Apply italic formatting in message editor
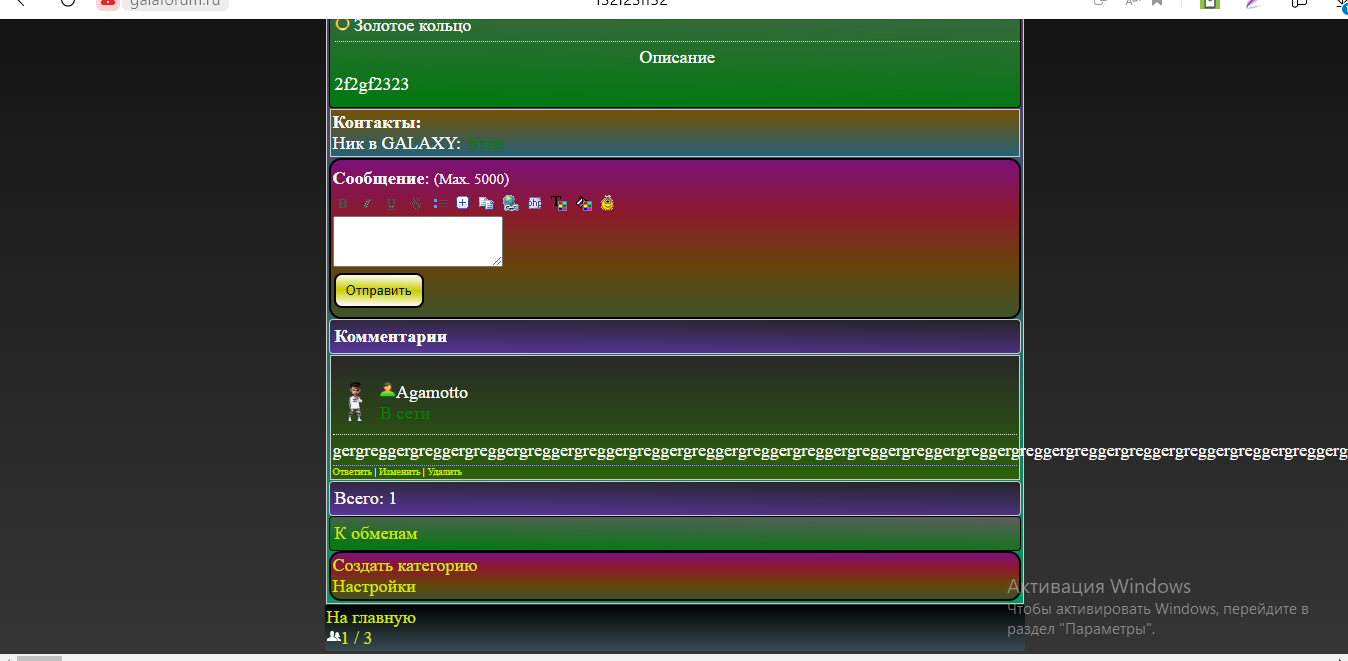Image resolution: width=1348 pixels, height=661 pixels. [367, 203]
